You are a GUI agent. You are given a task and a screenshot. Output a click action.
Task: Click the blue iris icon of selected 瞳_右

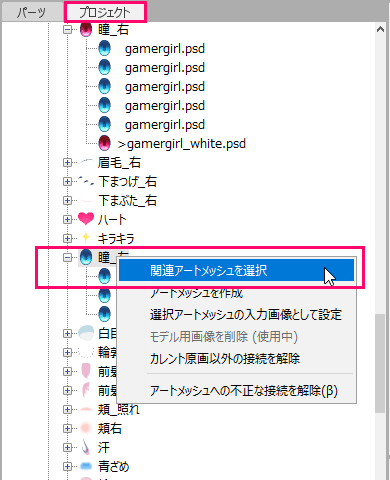[86, 257]
